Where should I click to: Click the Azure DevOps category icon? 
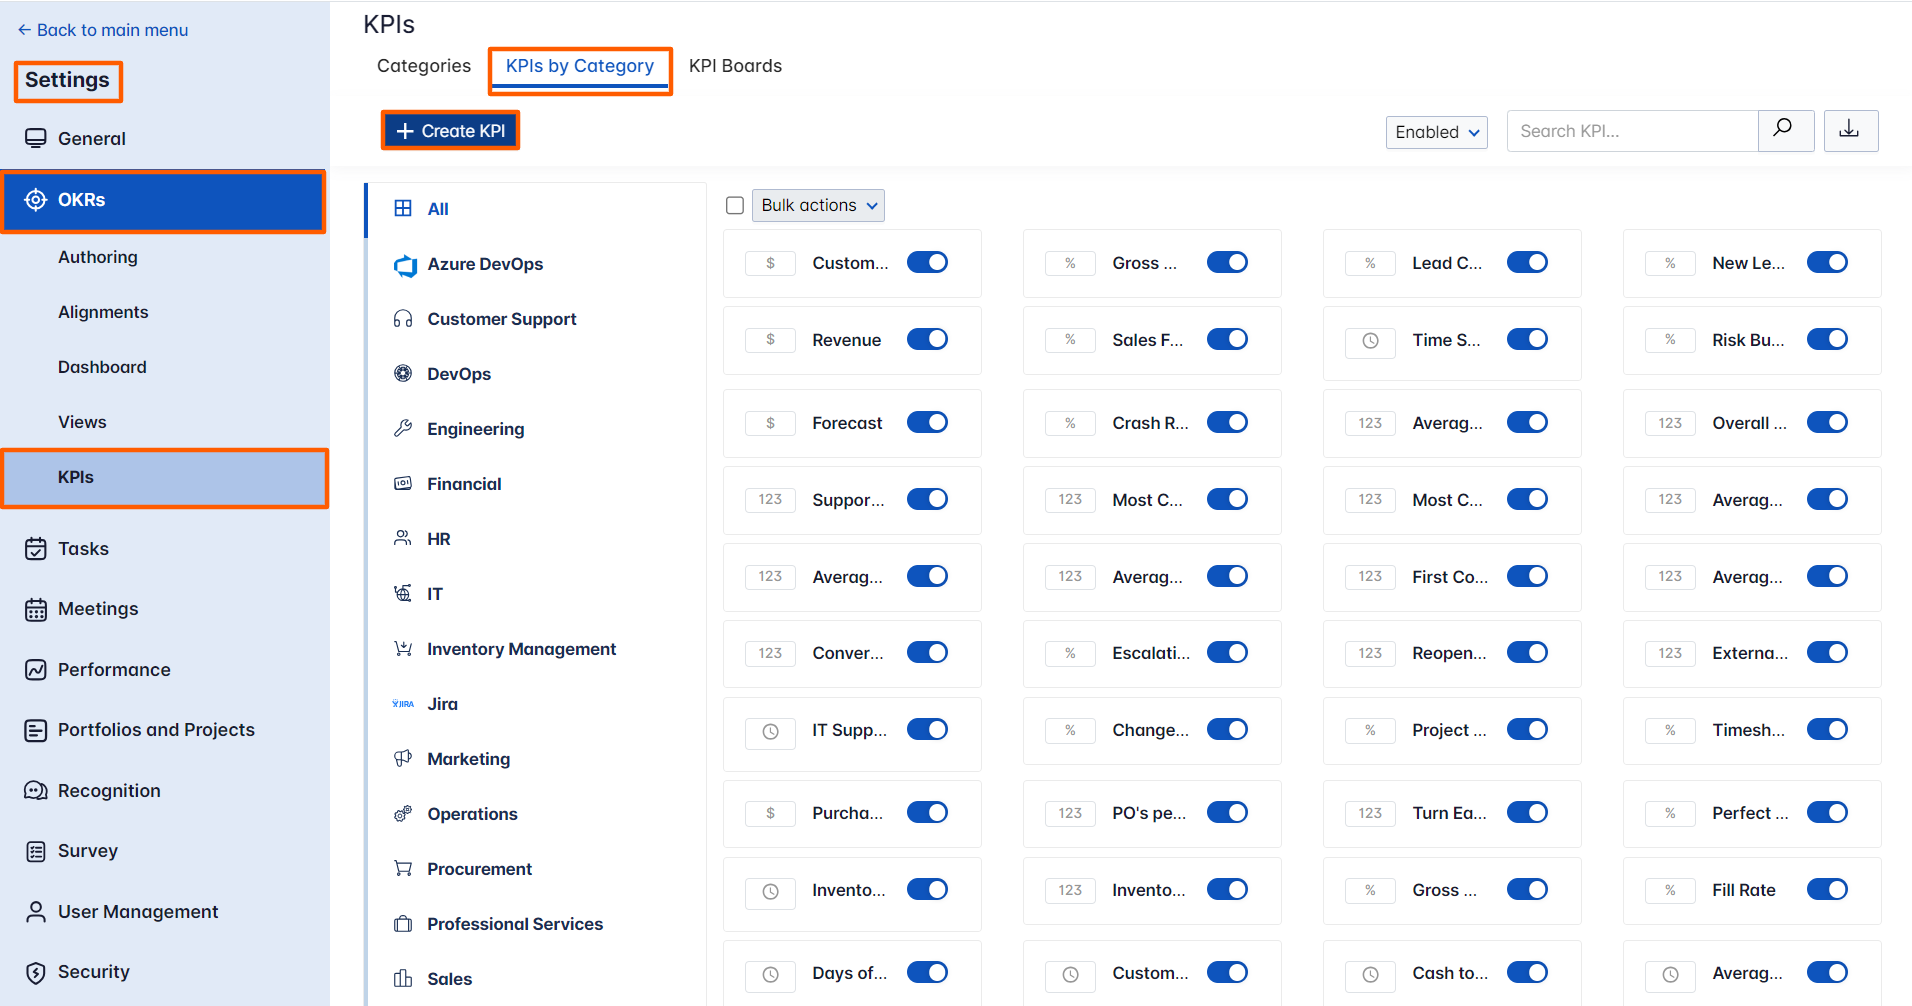[x=404, y=265]
